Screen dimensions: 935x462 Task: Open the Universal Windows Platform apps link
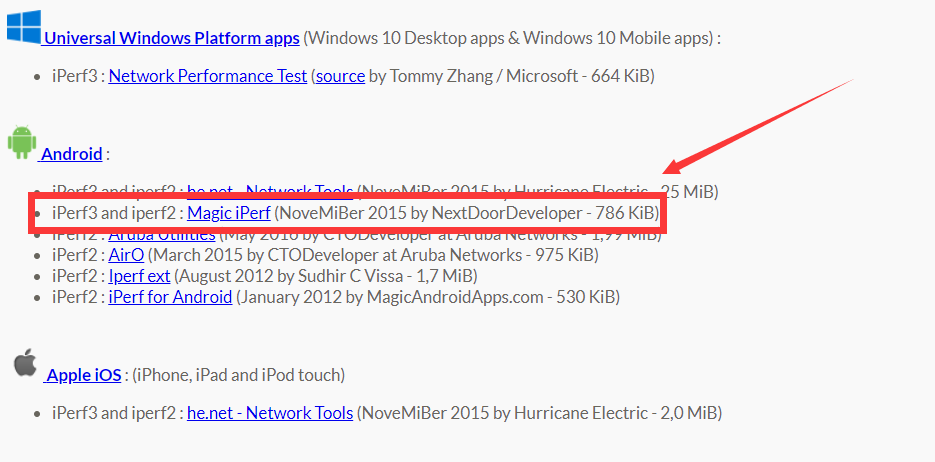pyautogui.click(x=171, y=38)
